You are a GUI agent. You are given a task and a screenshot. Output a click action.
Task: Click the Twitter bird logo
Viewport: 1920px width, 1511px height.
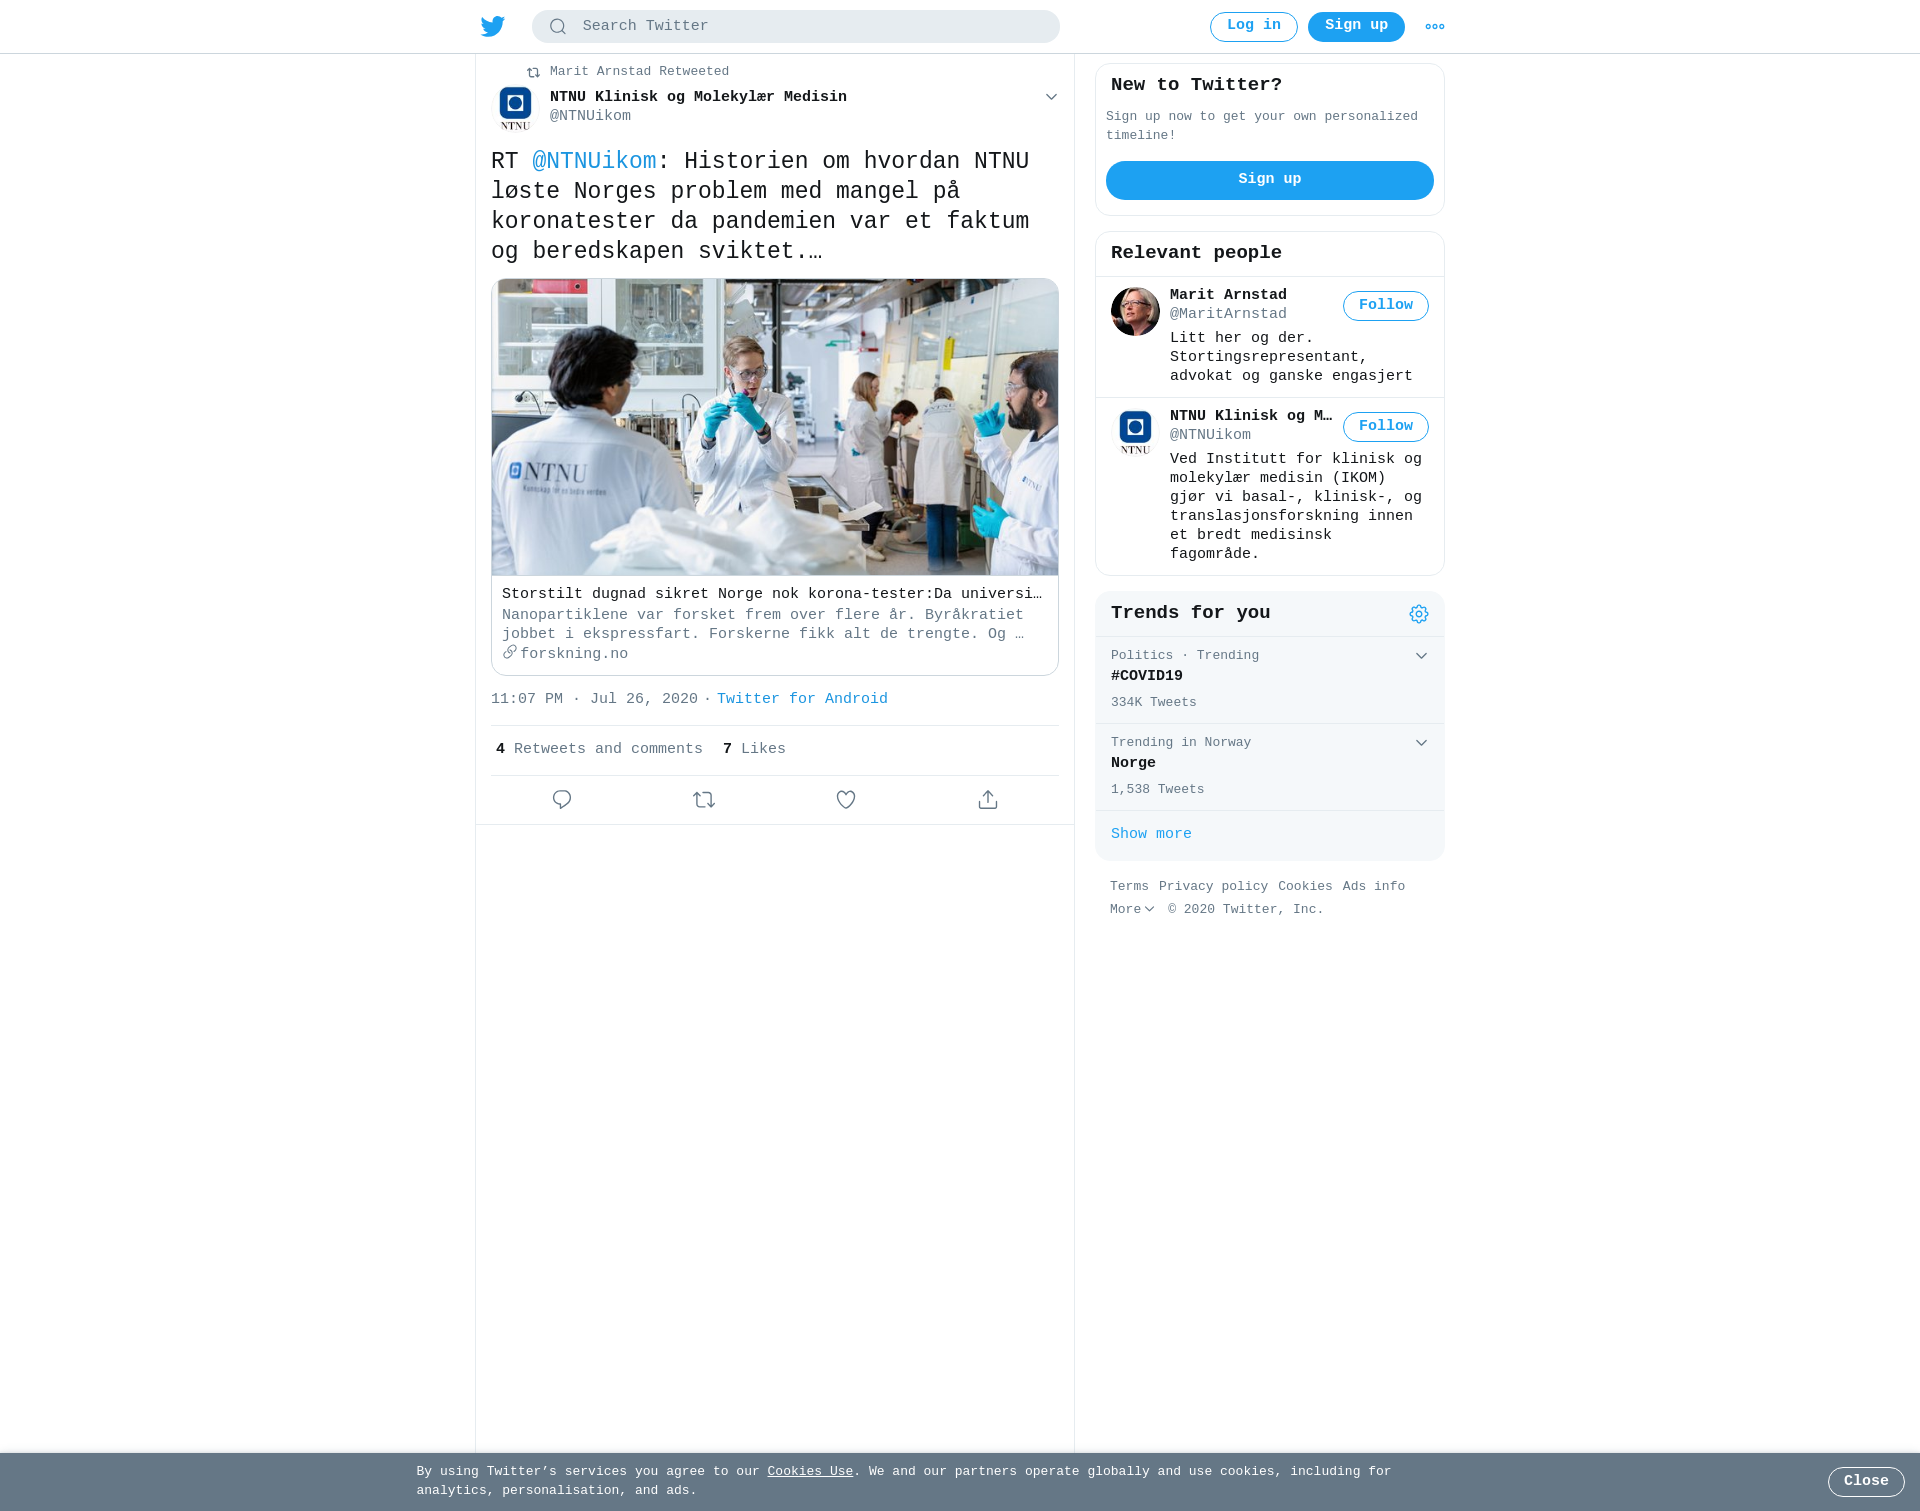[x=493, y=26]
